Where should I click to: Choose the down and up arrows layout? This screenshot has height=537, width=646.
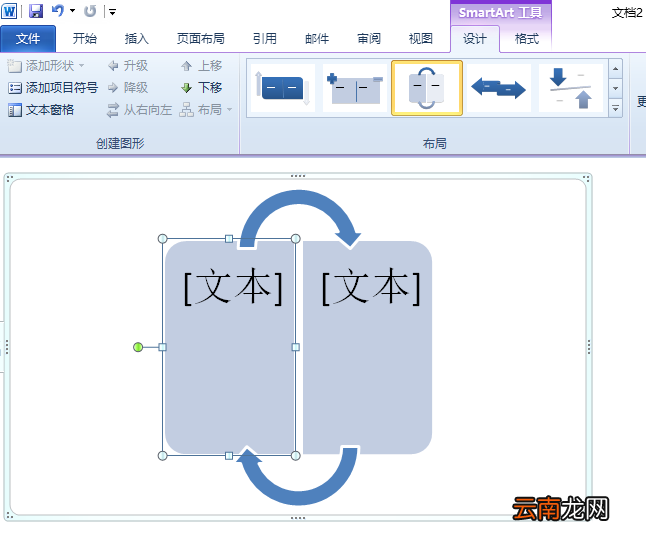pyautogui.click(x=571, y=88)
